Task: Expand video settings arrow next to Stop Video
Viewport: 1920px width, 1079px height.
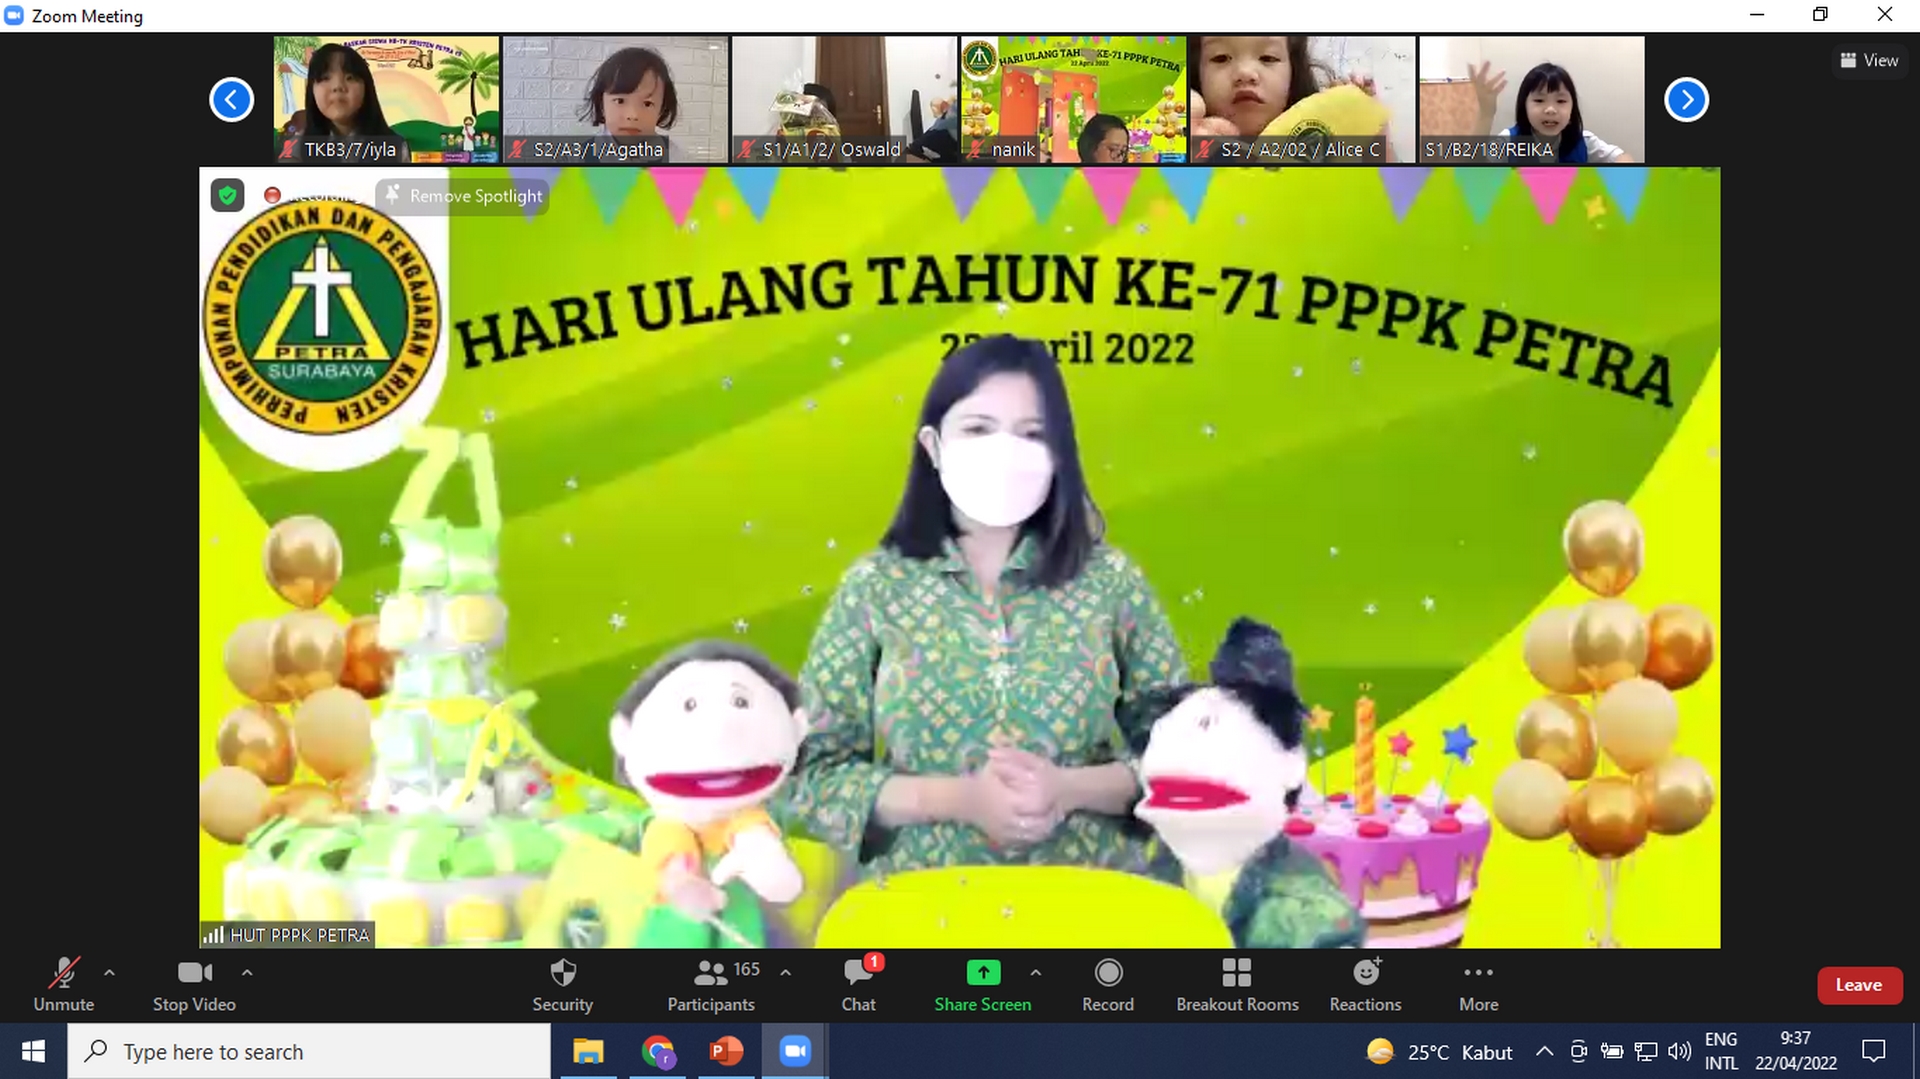Action: click(247, 972)
